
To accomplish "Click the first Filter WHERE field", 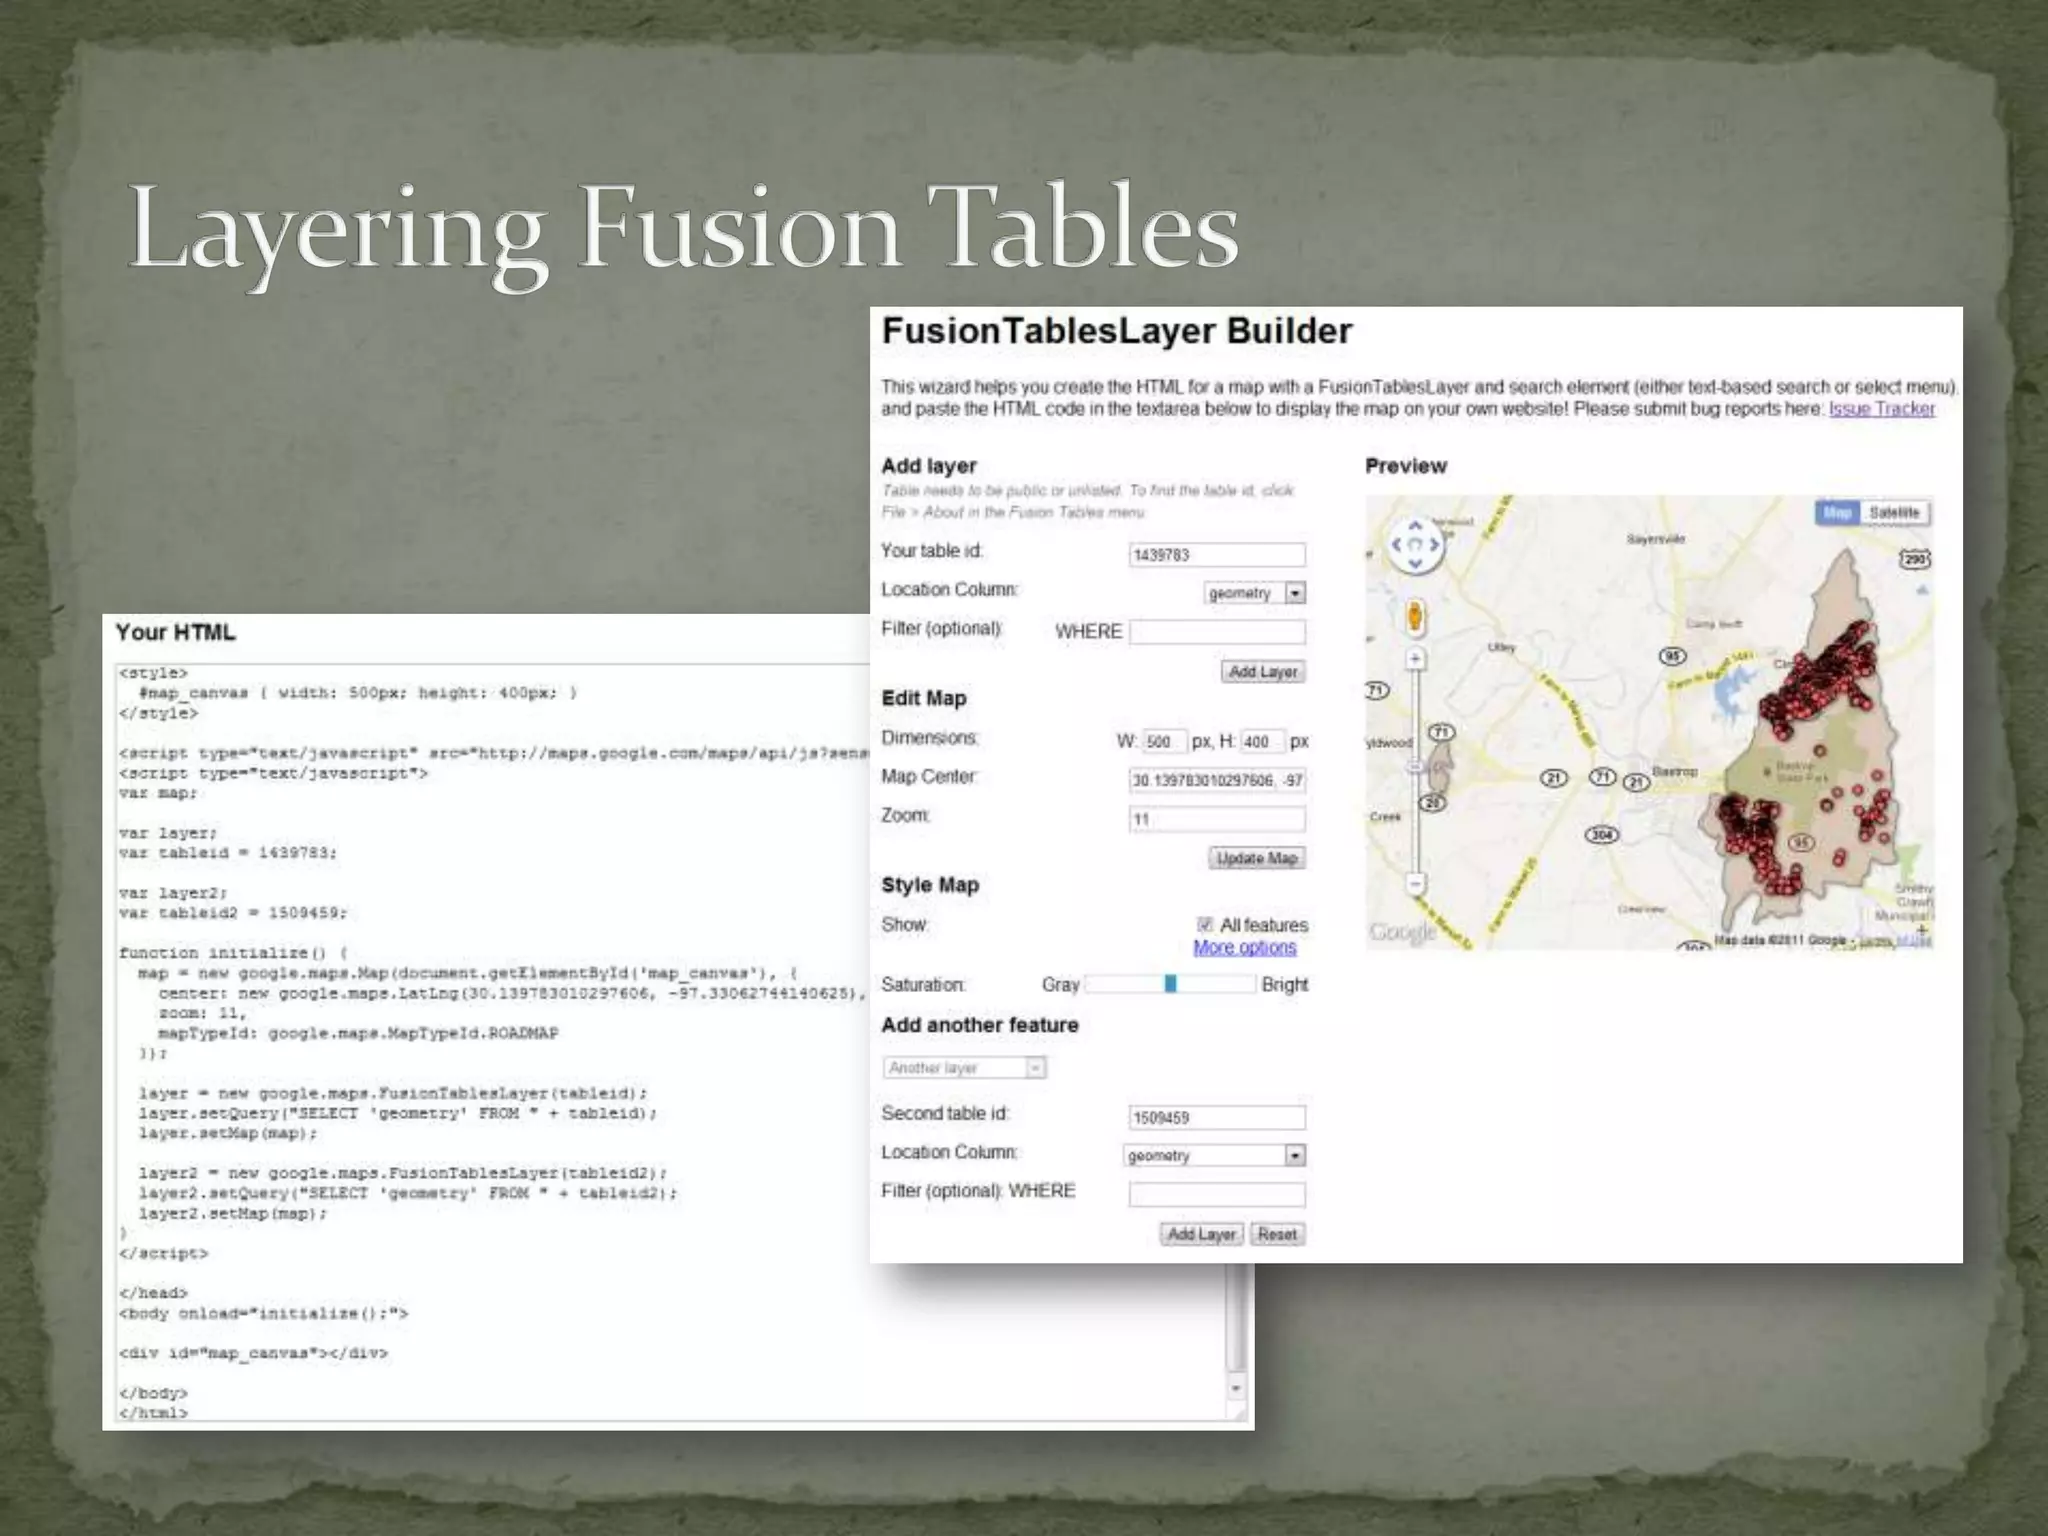I will coord(1217,632).
